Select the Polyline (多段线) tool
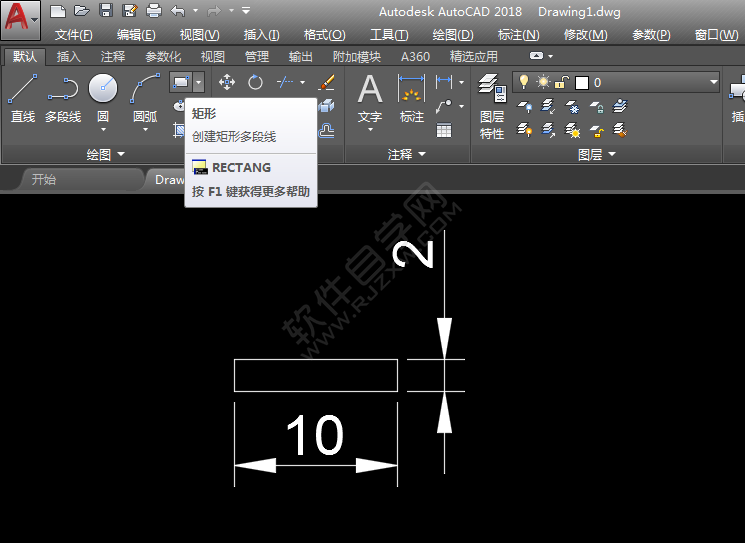The image size is (745, 543). (62, 97)
